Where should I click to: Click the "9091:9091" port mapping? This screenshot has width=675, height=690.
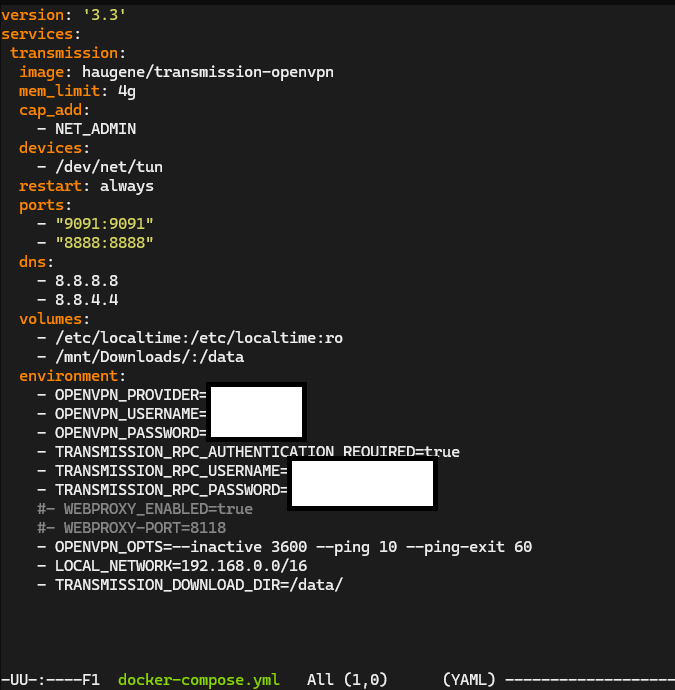click(104, 224)
